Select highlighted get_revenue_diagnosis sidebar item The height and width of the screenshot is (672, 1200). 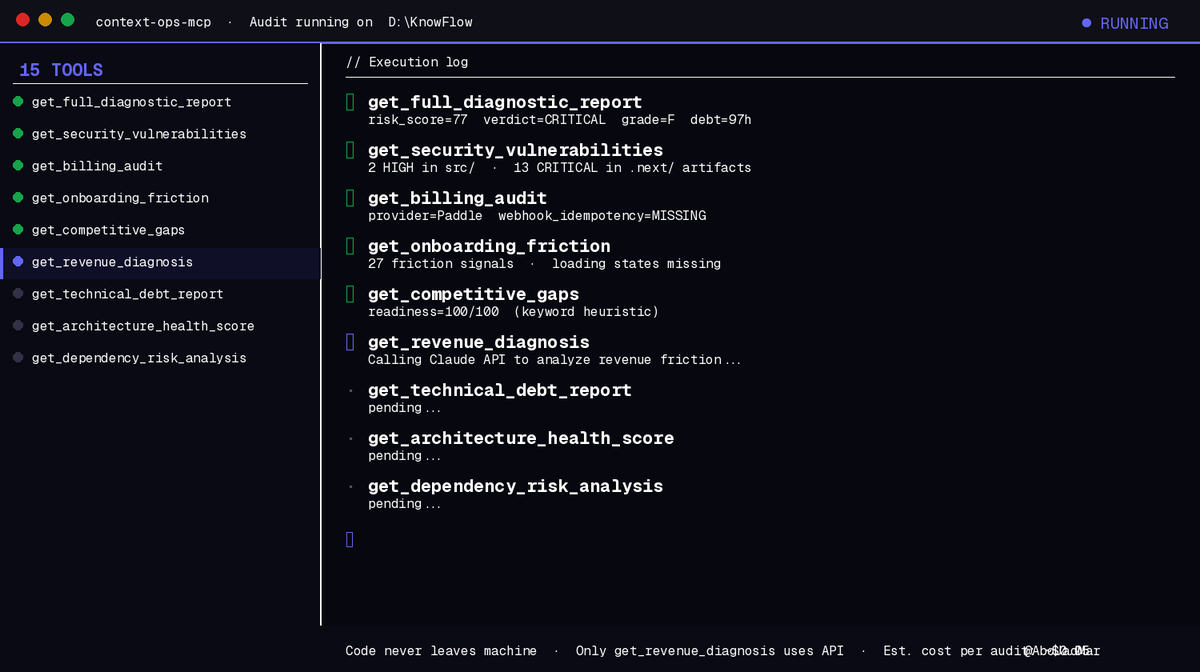[x=160, y=262]
